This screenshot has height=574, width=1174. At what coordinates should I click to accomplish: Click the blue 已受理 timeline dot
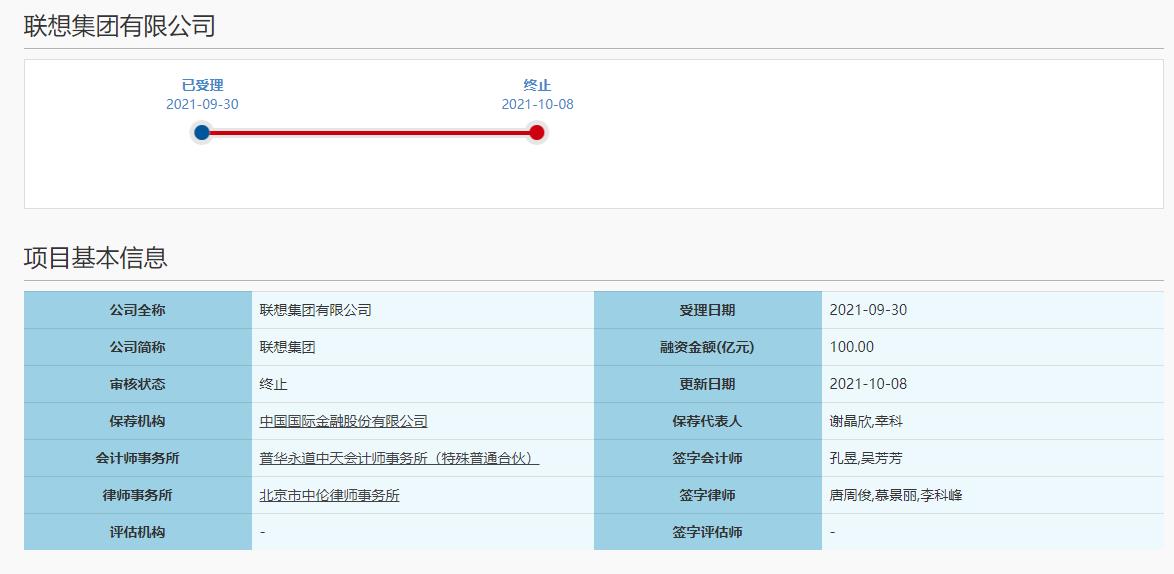pos(202,132)
